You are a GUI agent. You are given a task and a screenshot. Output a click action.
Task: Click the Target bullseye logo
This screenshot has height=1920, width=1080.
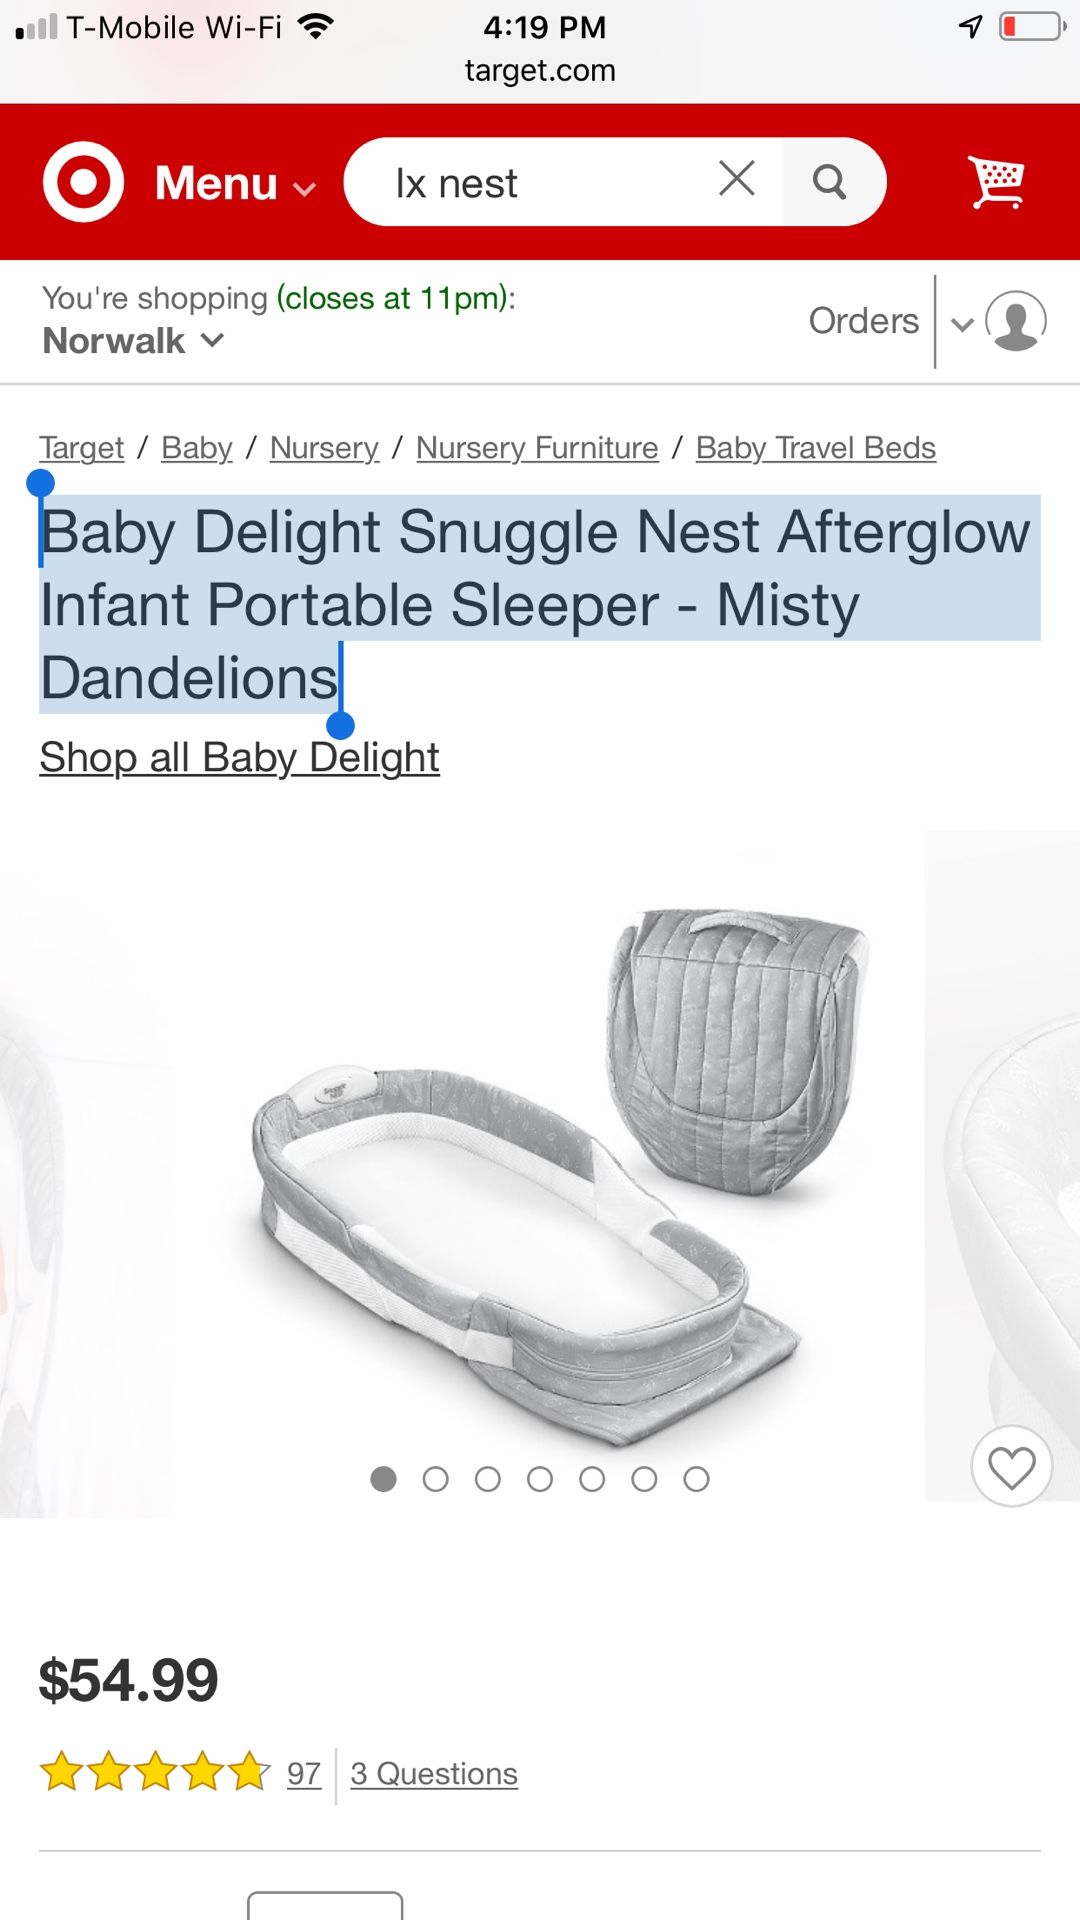tap(83, 182)
